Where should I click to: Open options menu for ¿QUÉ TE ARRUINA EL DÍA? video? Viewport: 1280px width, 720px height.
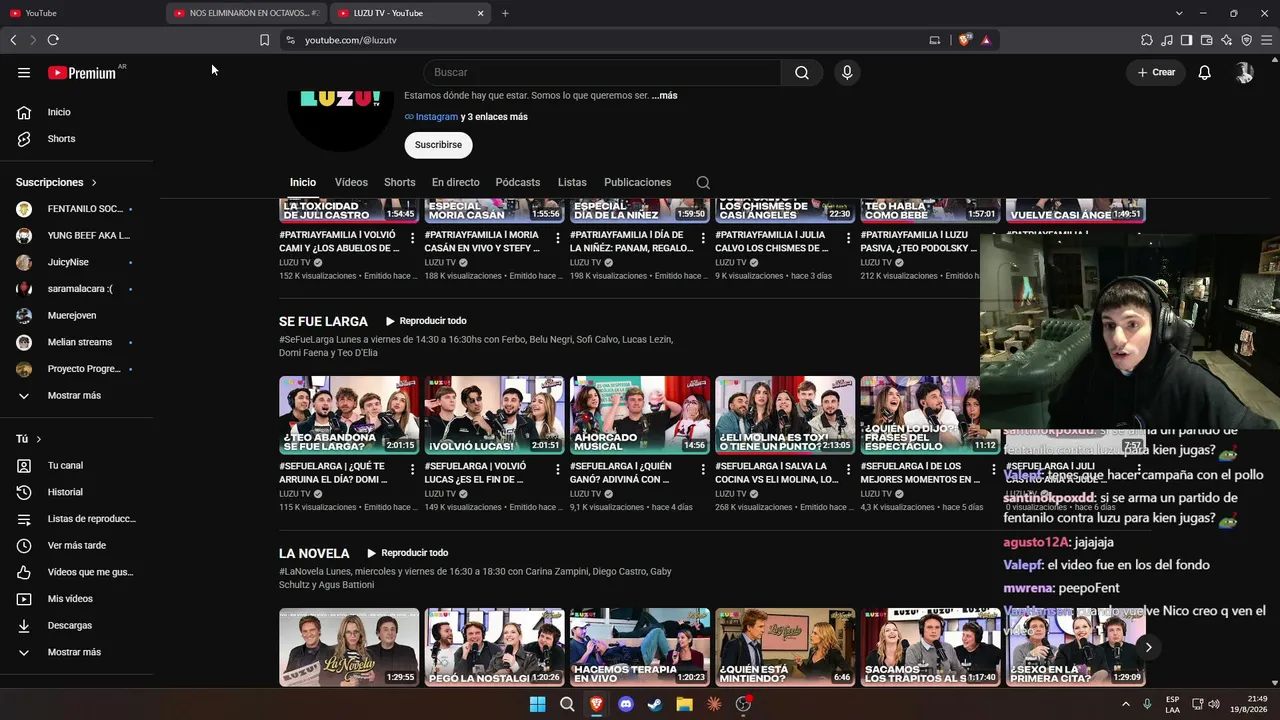[x=412, y=469]
